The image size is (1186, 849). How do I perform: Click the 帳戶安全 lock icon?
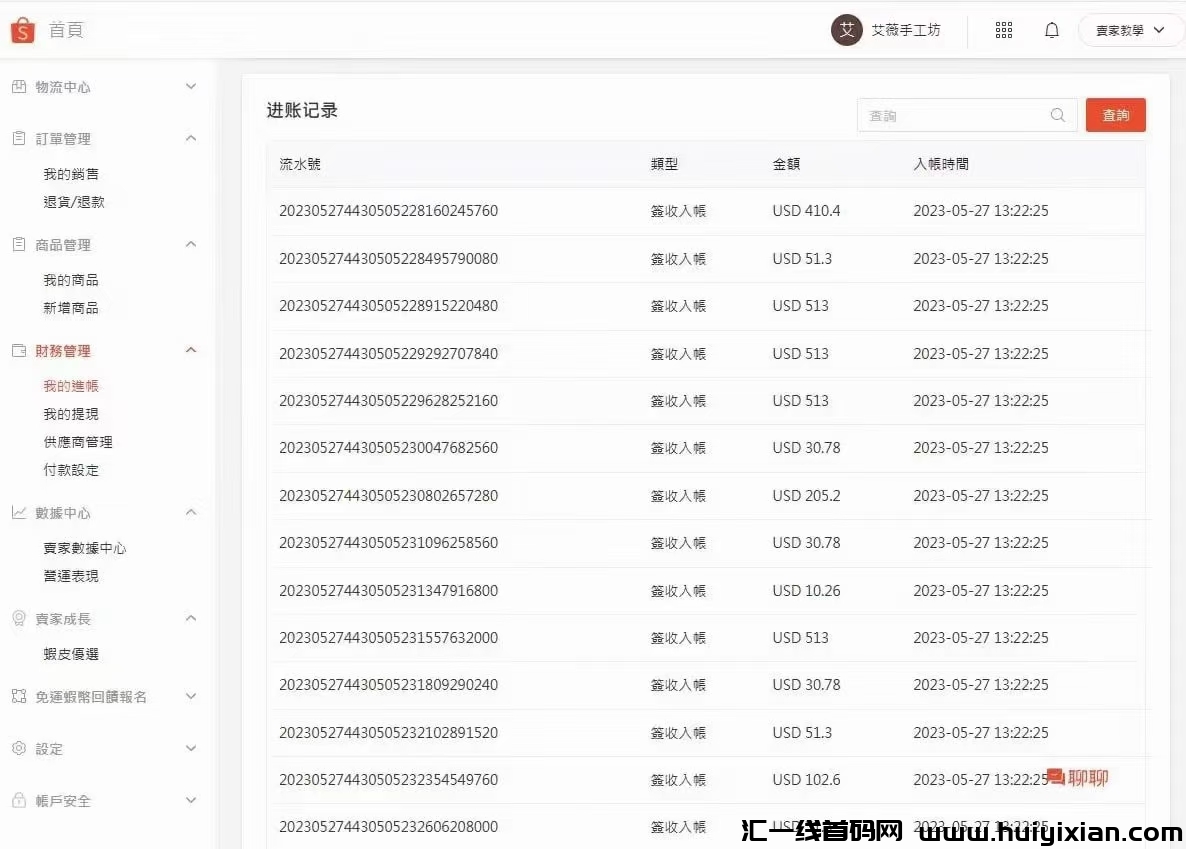[19, 801]
